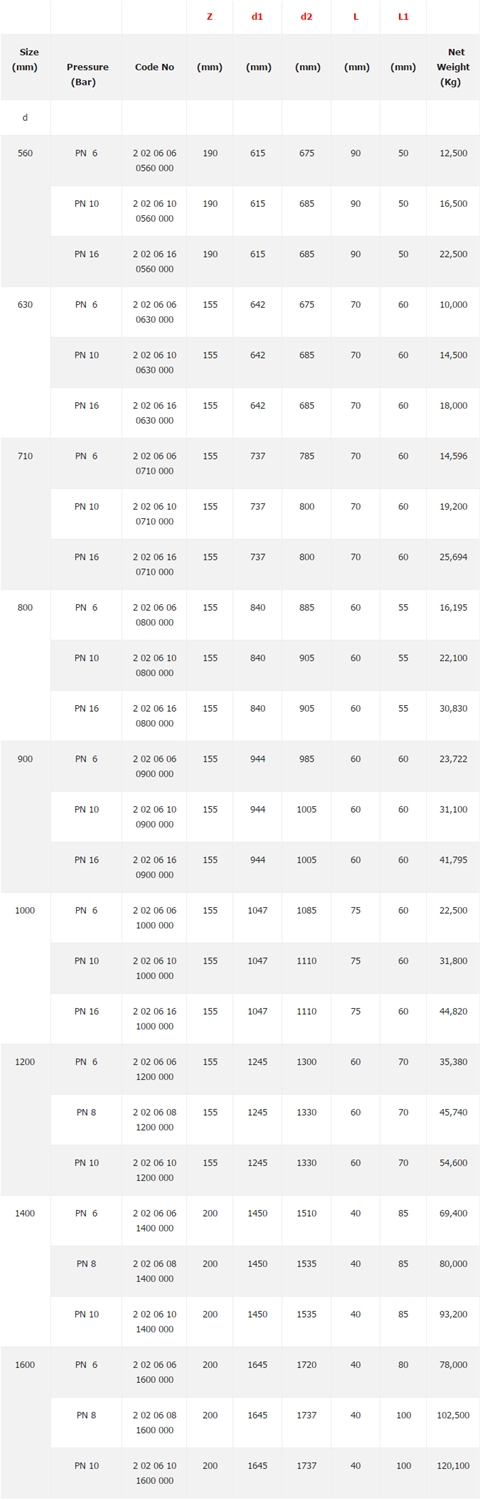
Task: Click the red d1 column header
Action: pyautogui.click(x=257, y=17)
